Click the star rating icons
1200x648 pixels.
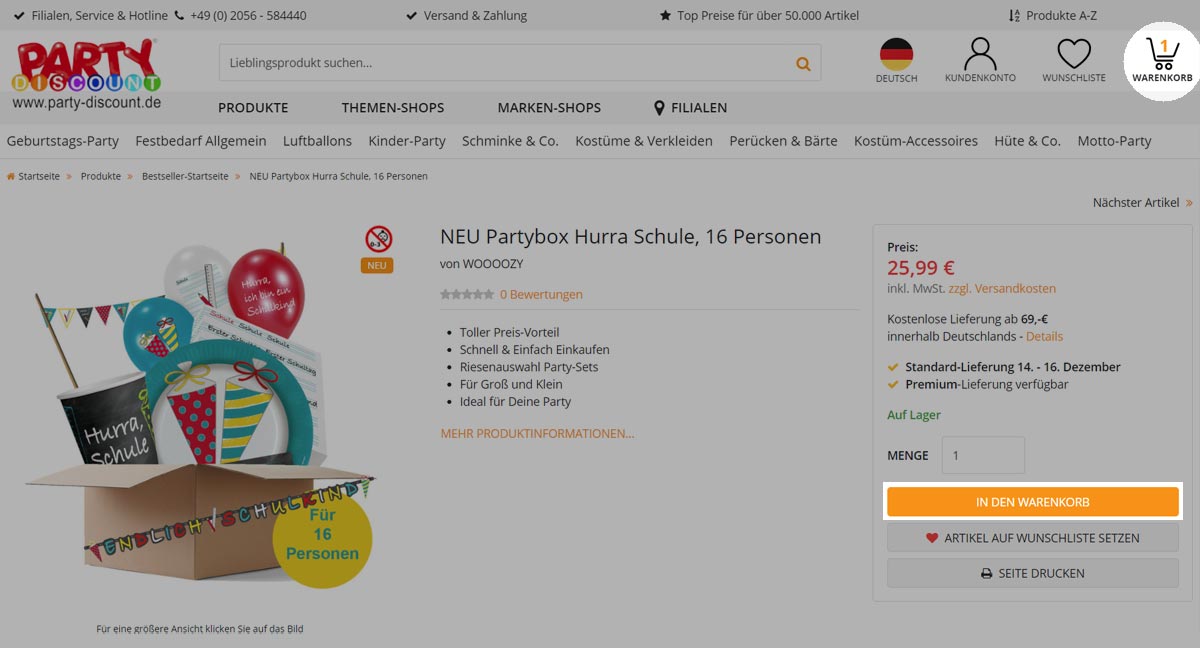click(467, 294)
